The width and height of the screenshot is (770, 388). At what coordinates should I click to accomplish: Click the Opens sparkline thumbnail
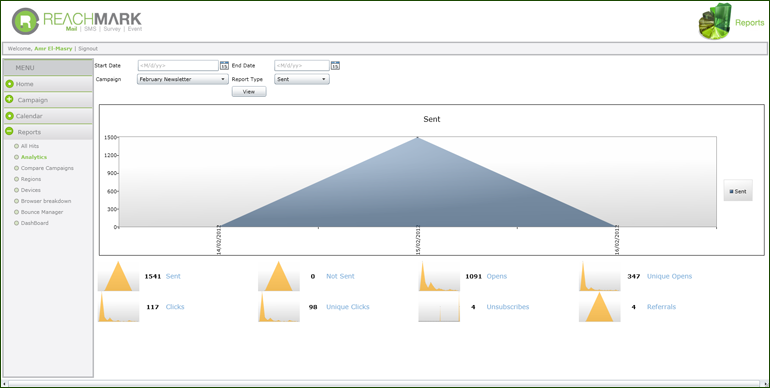click(439, 276)
